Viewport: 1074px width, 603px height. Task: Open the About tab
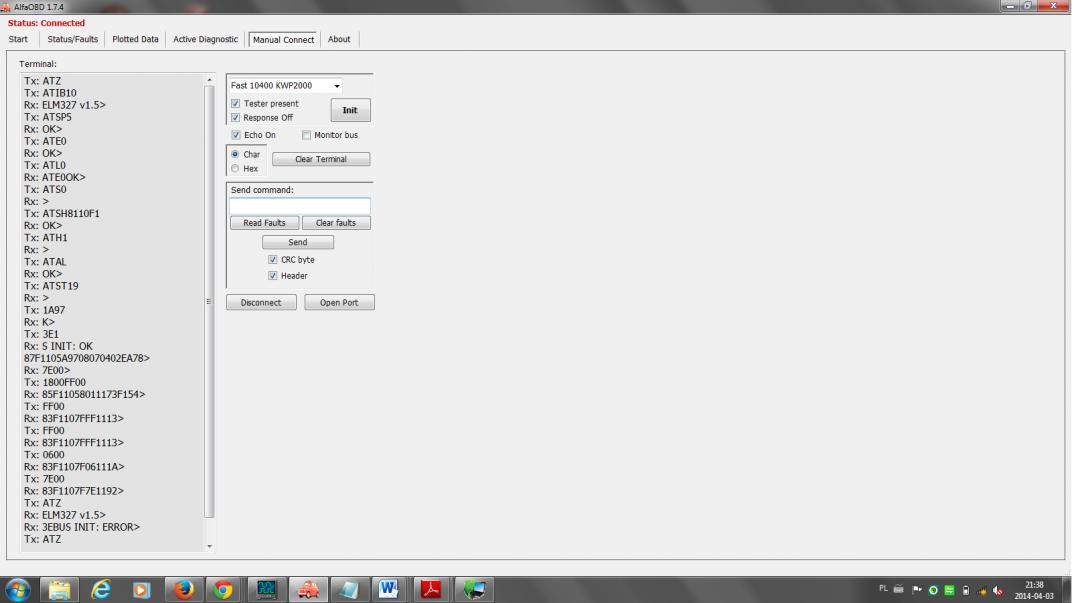point(338,39)
